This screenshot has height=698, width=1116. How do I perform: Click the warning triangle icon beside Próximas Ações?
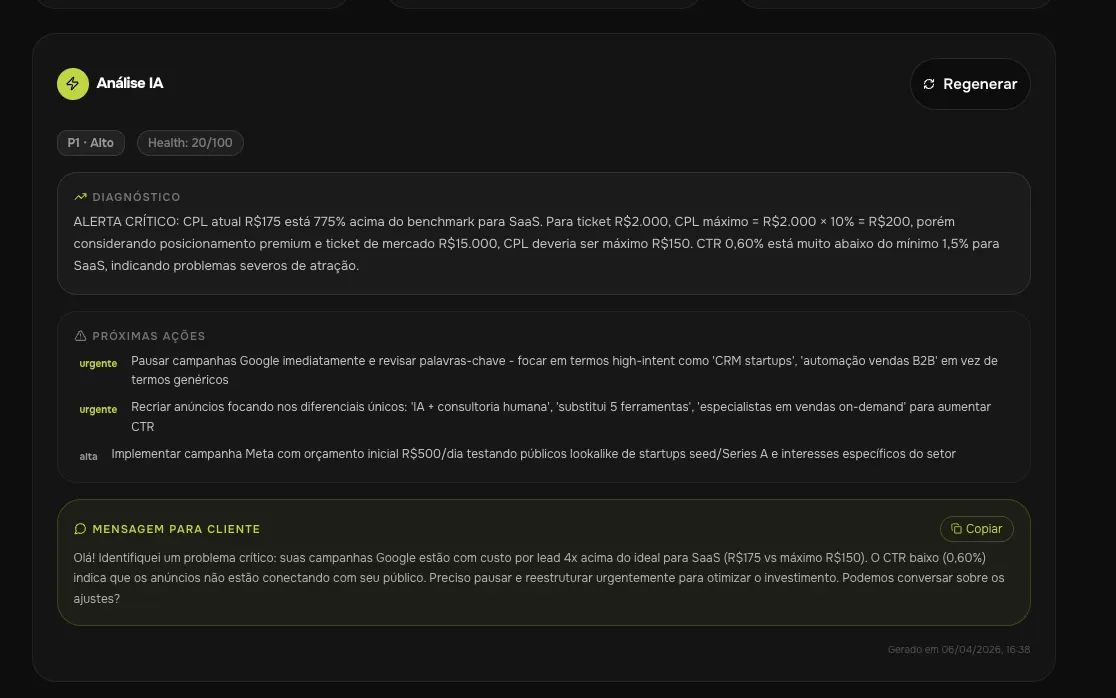click(x=80, y=336)
